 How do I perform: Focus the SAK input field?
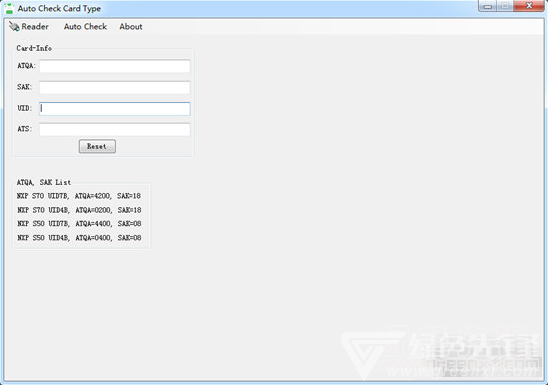(x=115, y=87)
